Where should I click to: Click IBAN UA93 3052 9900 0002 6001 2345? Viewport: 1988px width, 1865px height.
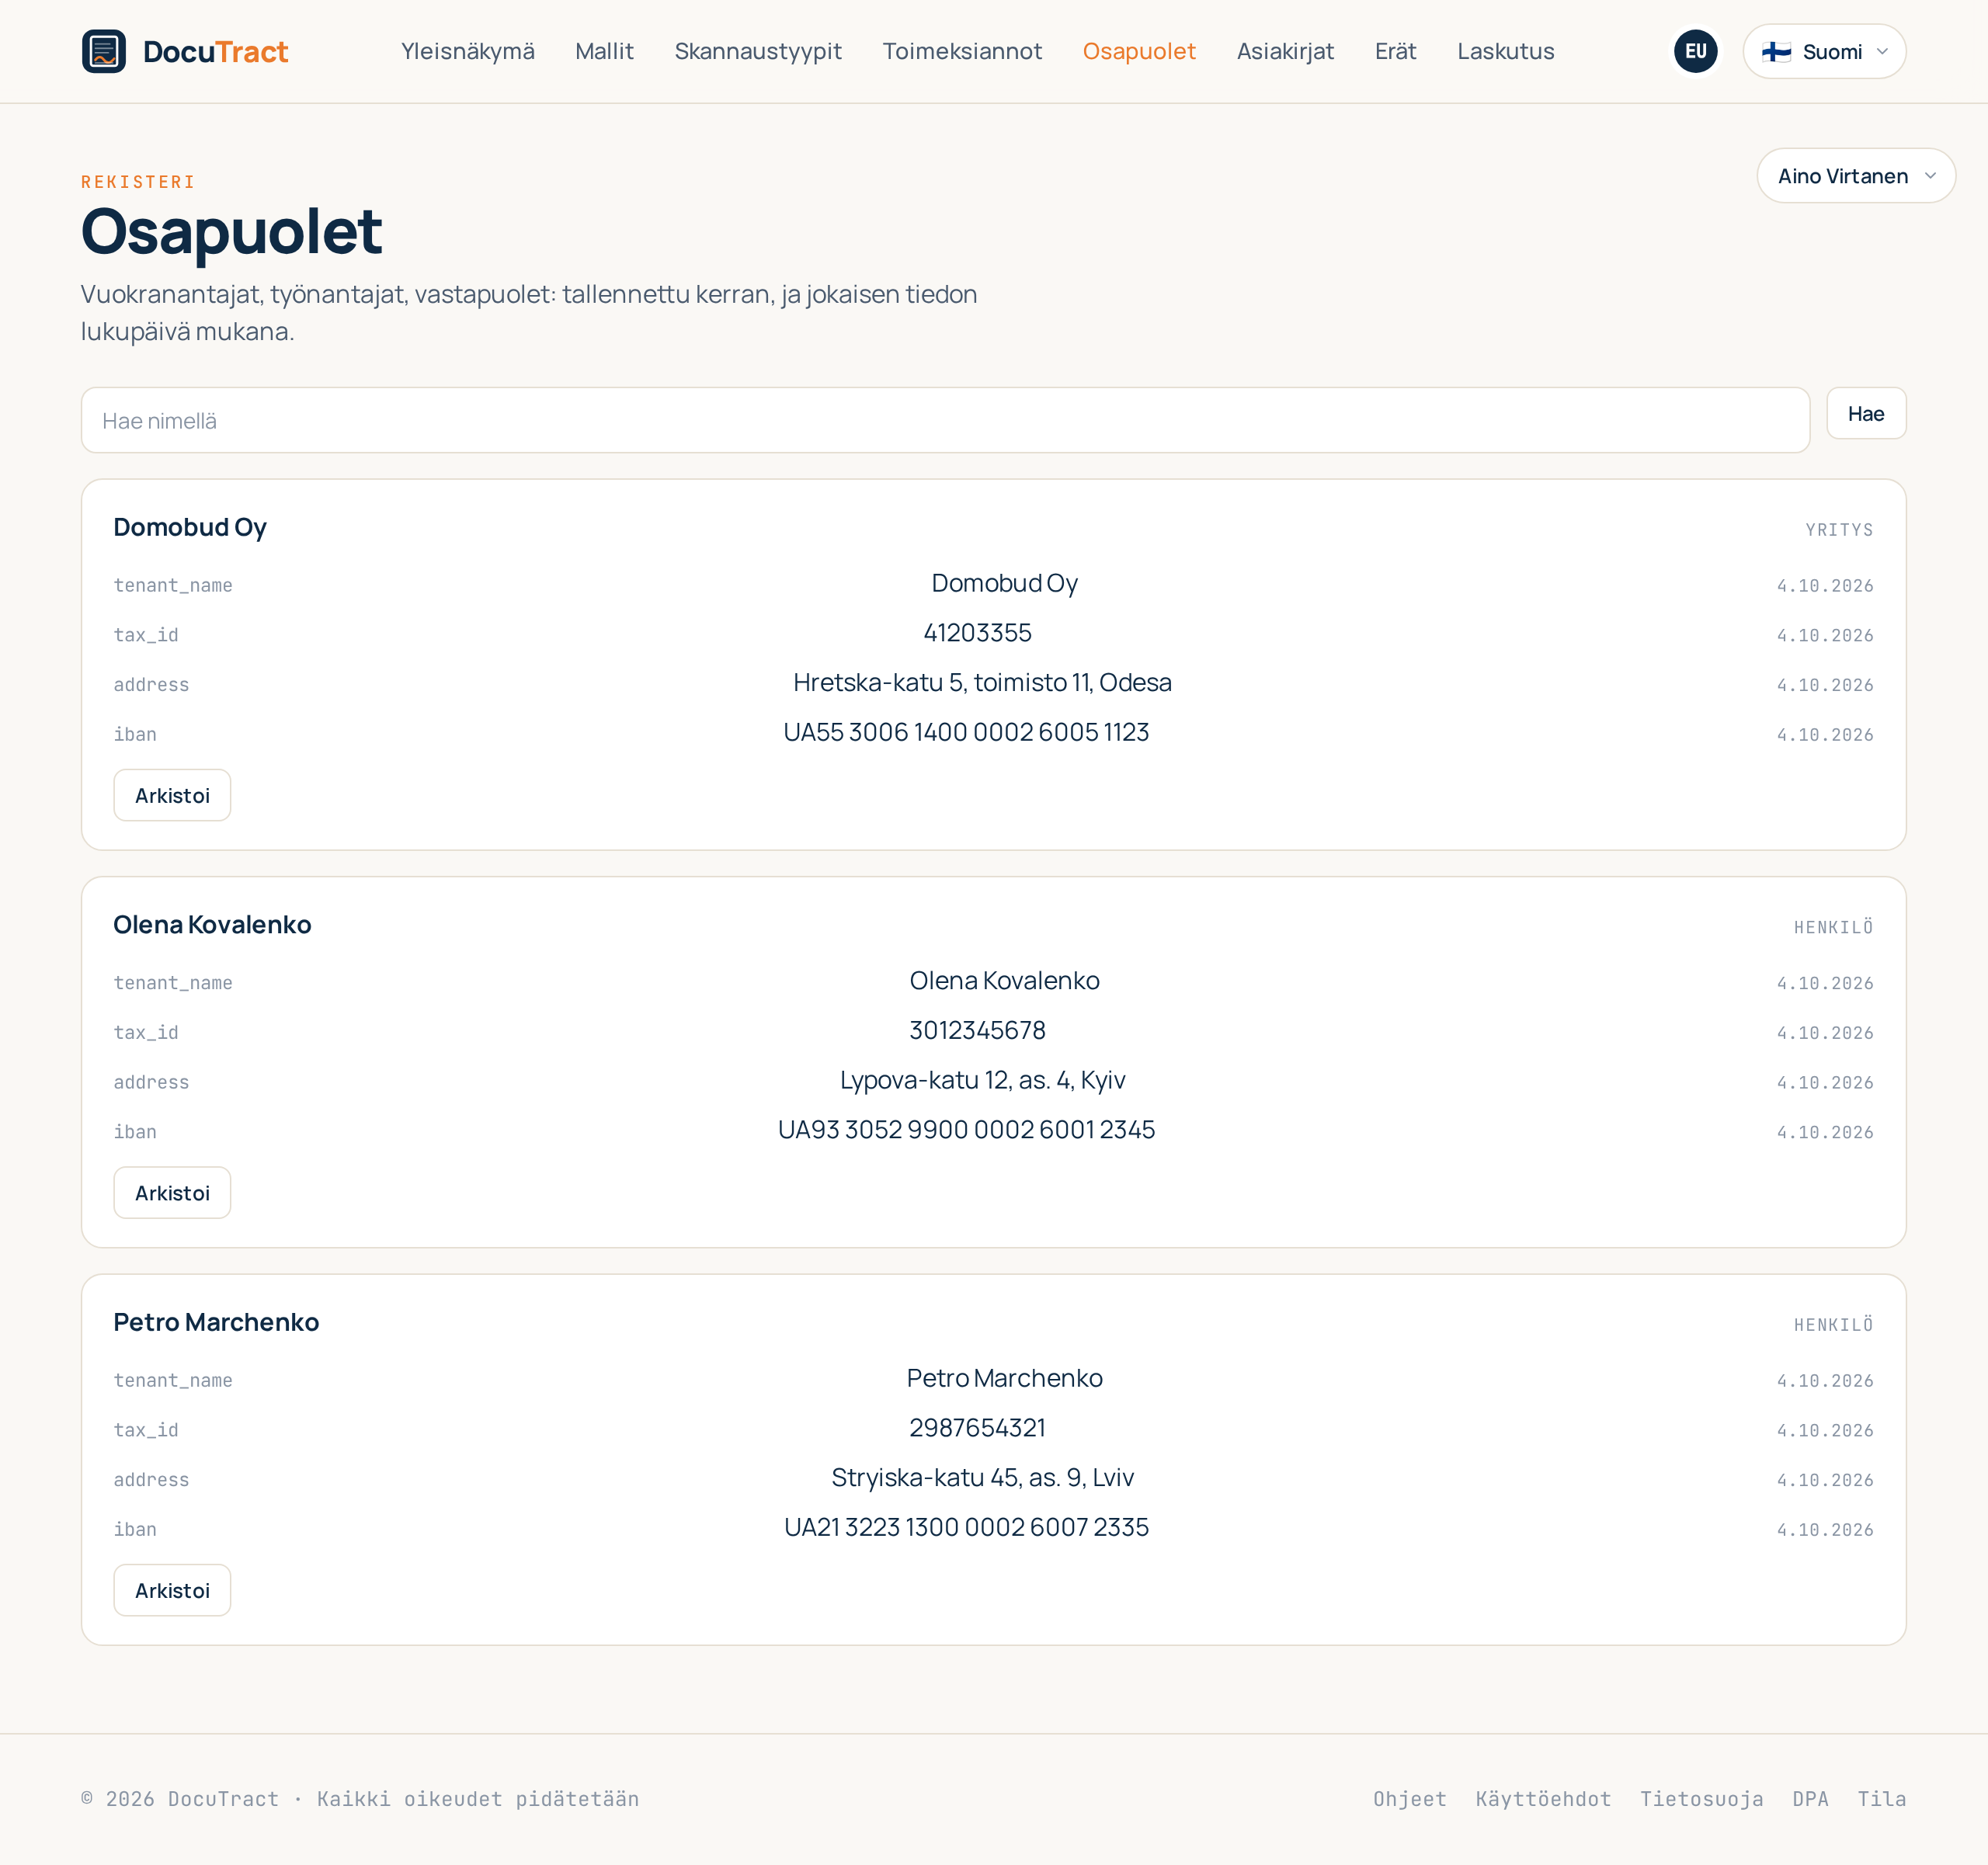coord(966,1129)
